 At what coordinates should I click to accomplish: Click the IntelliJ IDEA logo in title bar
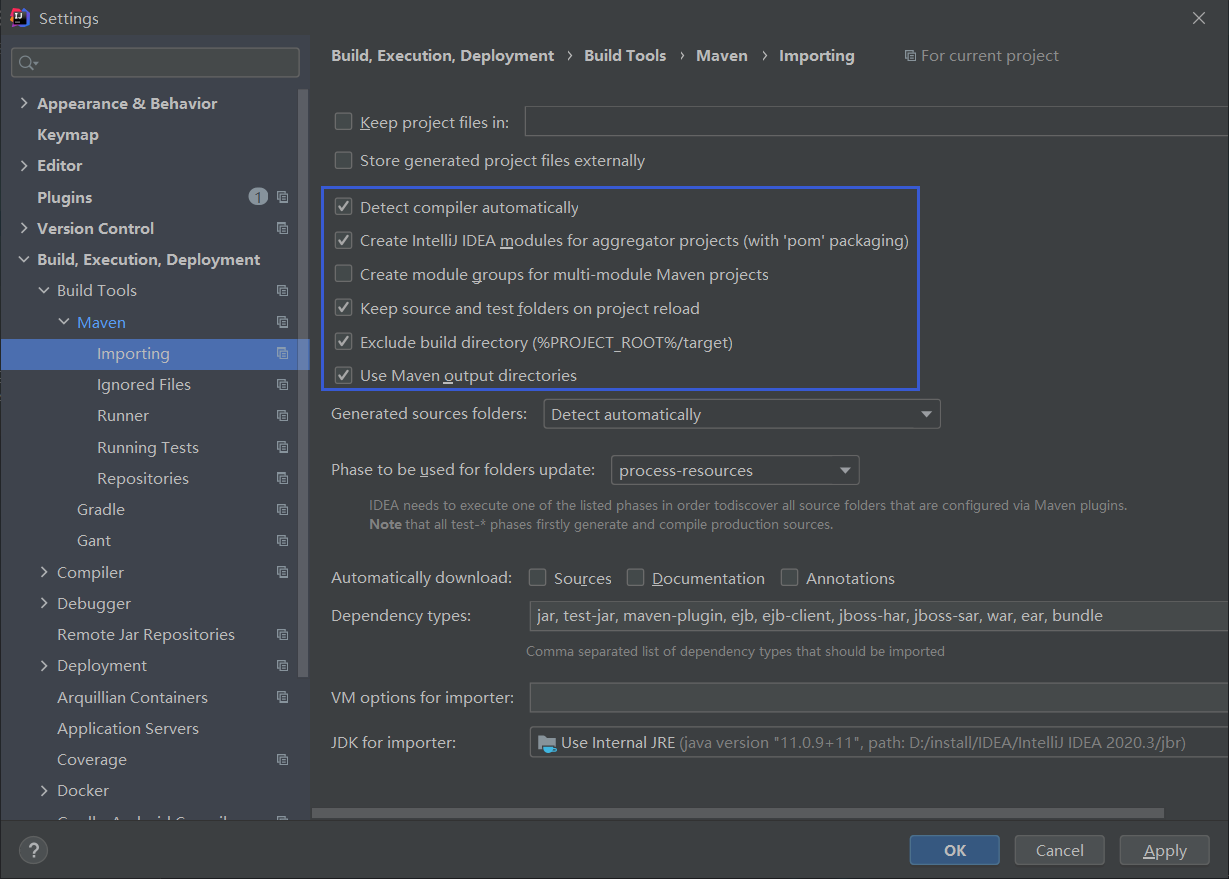pos(19,17)
